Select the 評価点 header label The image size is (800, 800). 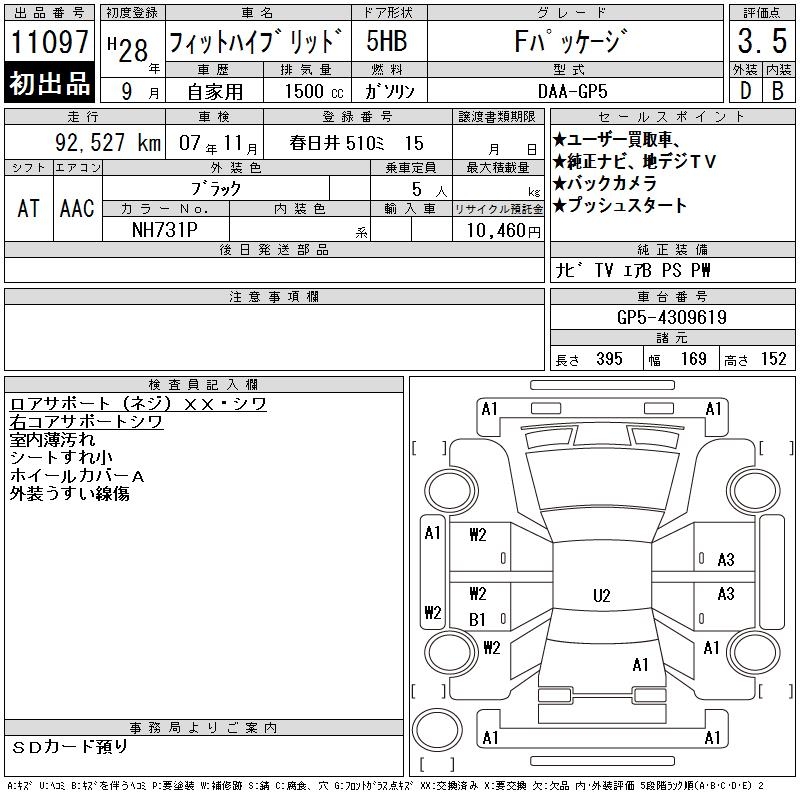(762, 13)
